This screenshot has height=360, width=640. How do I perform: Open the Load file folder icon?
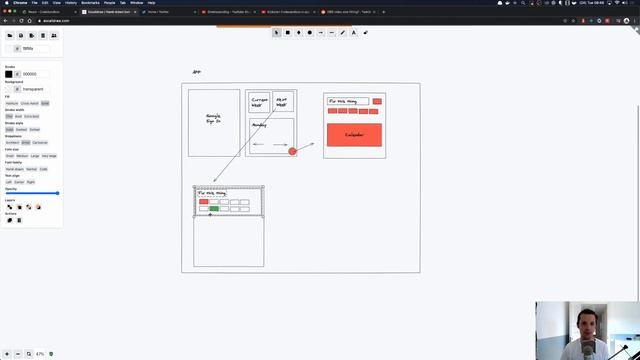(10, 36)
